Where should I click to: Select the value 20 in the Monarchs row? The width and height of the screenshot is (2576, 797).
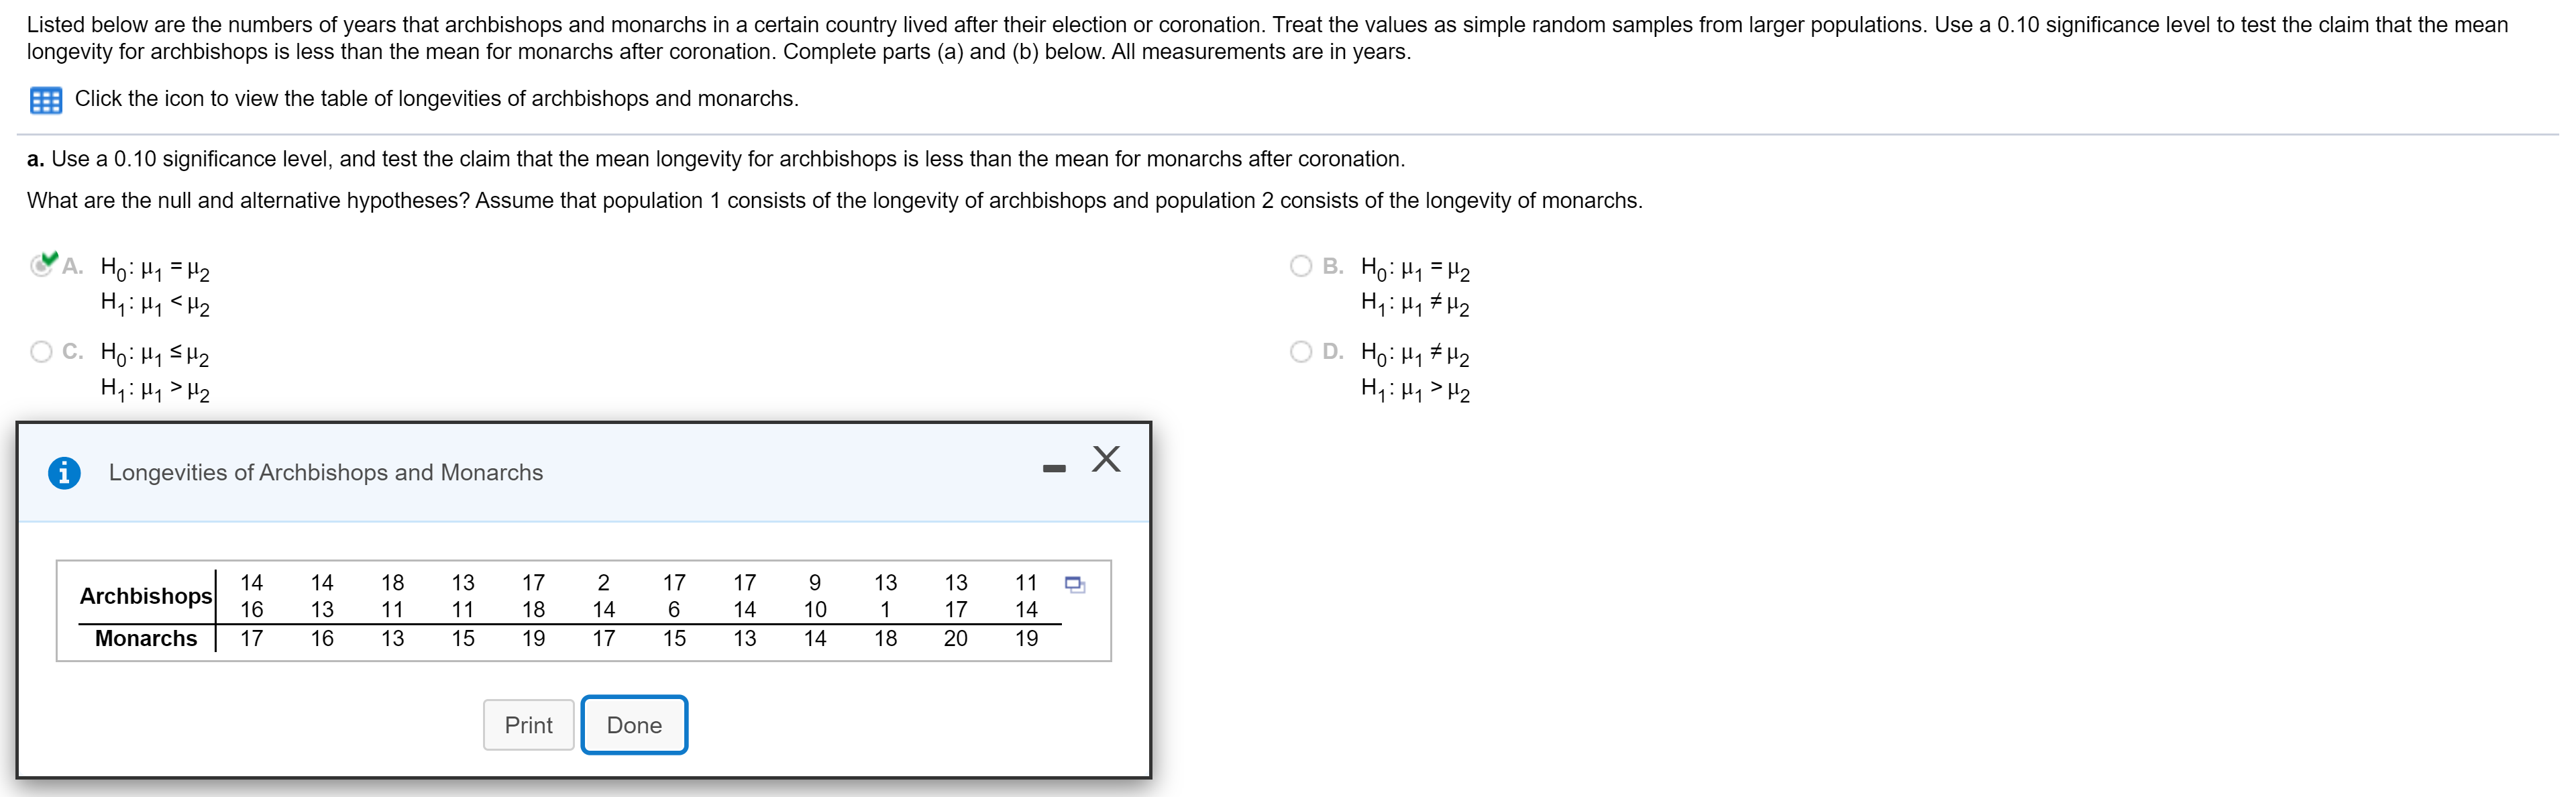point(955,638)
